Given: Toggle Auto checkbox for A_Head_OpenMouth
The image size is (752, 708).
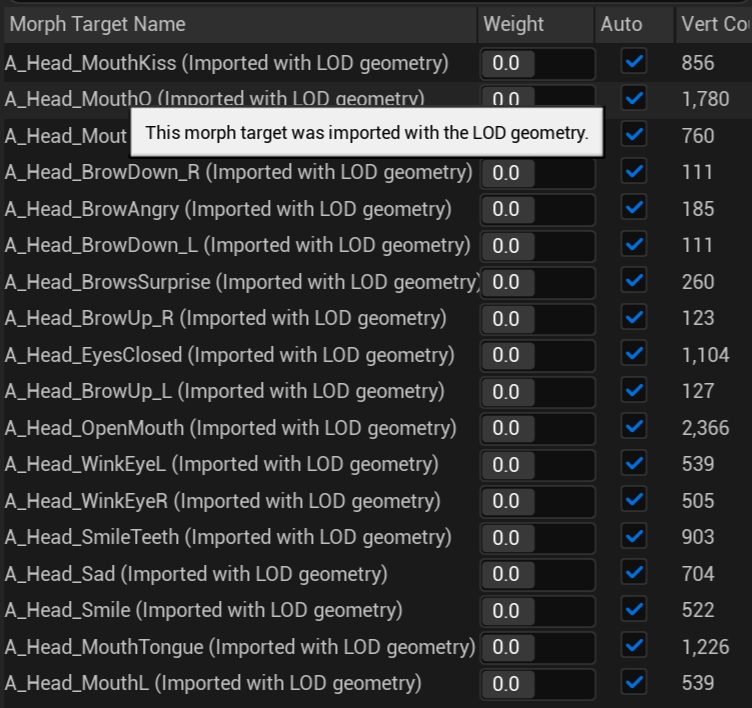Looking at the screenshot, I should click(634, 428).
